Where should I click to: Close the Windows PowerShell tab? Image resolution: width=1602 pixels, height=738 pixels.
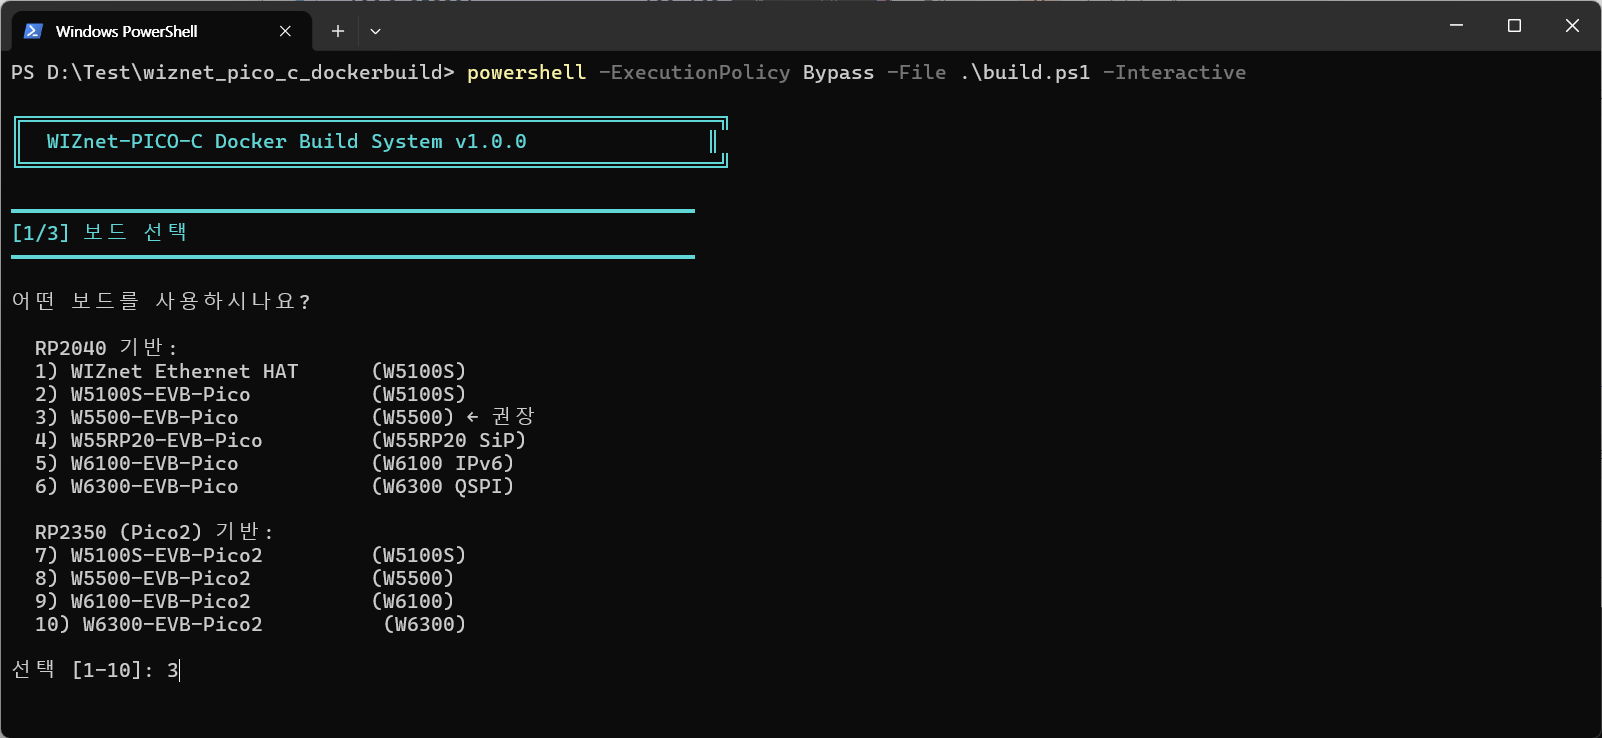pos(285,31)
